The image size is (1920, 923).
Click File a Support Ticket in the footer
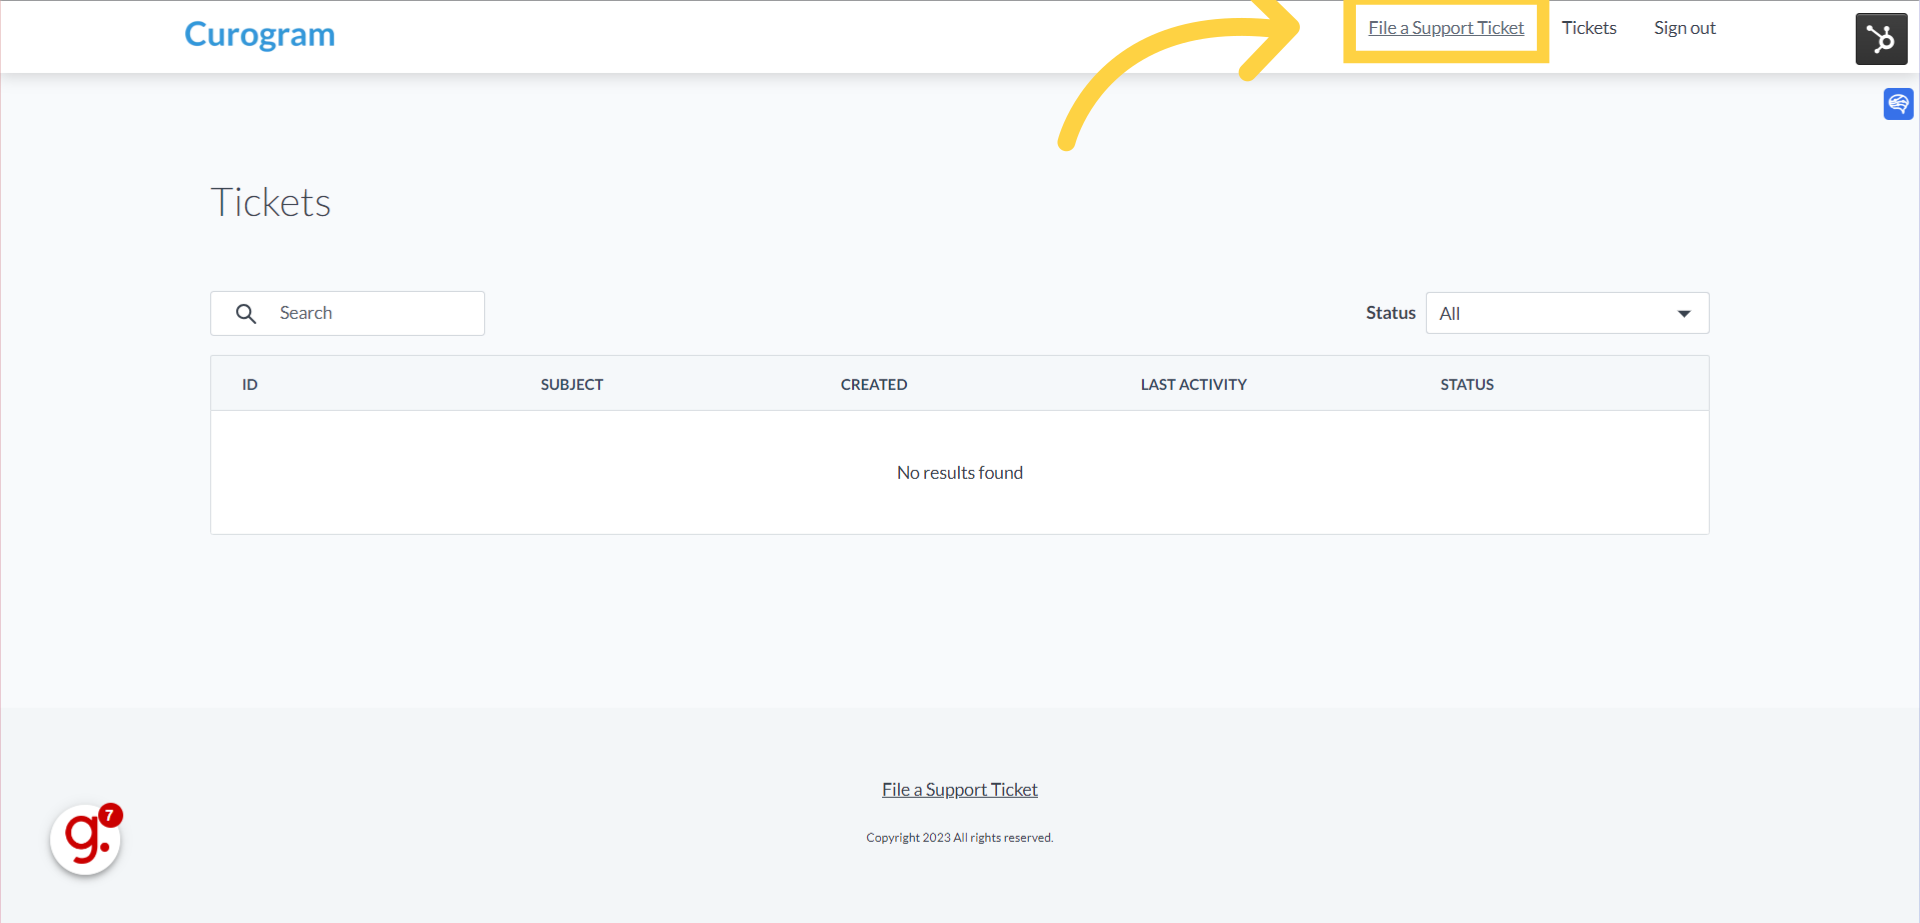click(959, 789)
